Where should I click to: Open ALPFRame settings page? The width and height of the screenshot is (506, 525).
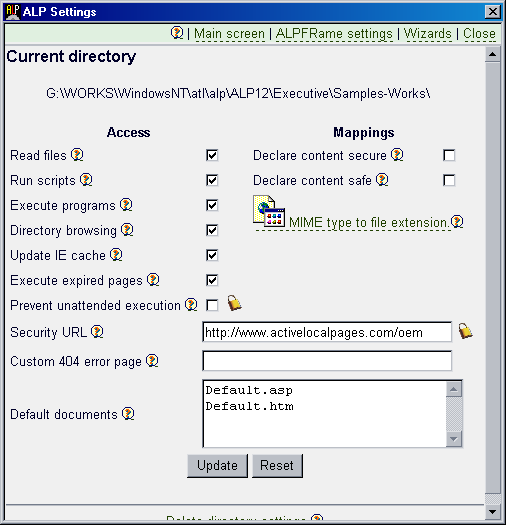click(x=334, y=33)
